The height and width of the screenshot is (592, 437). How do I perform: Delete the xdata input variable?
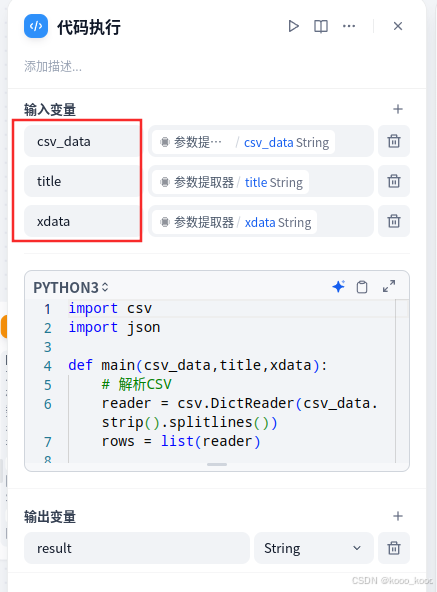click(394, 221)
